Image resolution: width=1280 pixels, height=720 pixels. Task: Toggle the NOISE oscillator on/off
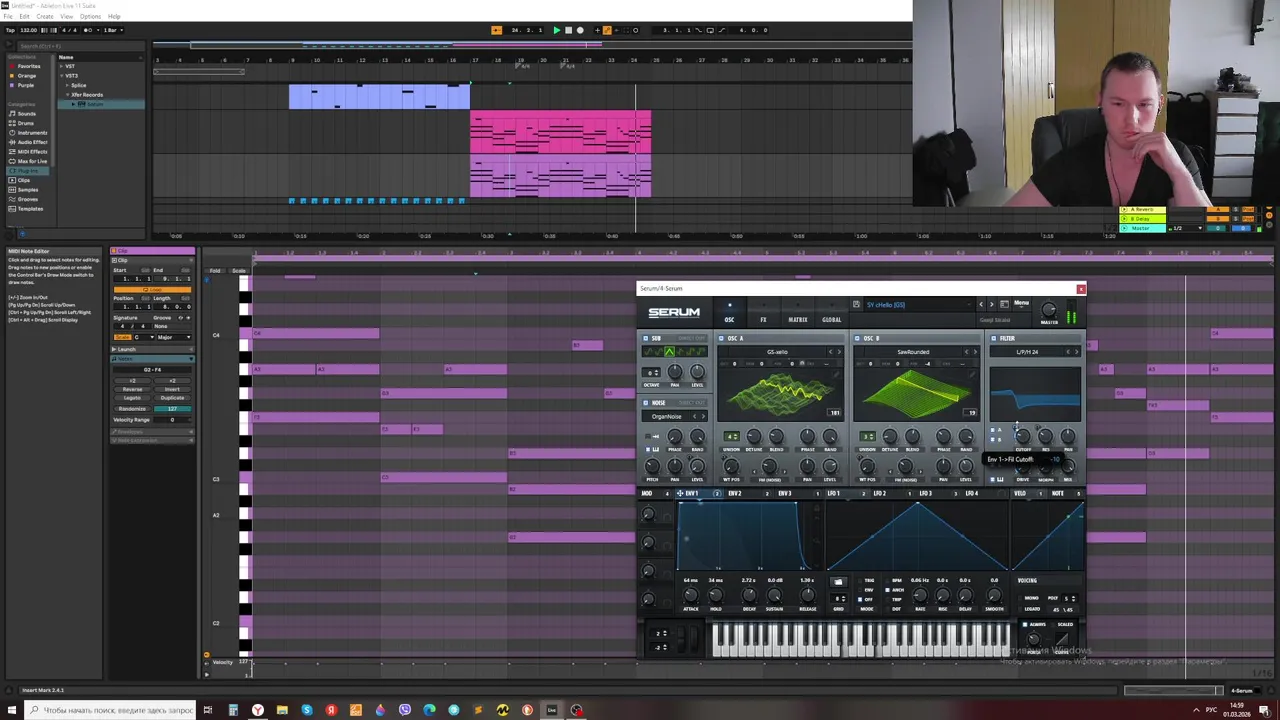646,403
